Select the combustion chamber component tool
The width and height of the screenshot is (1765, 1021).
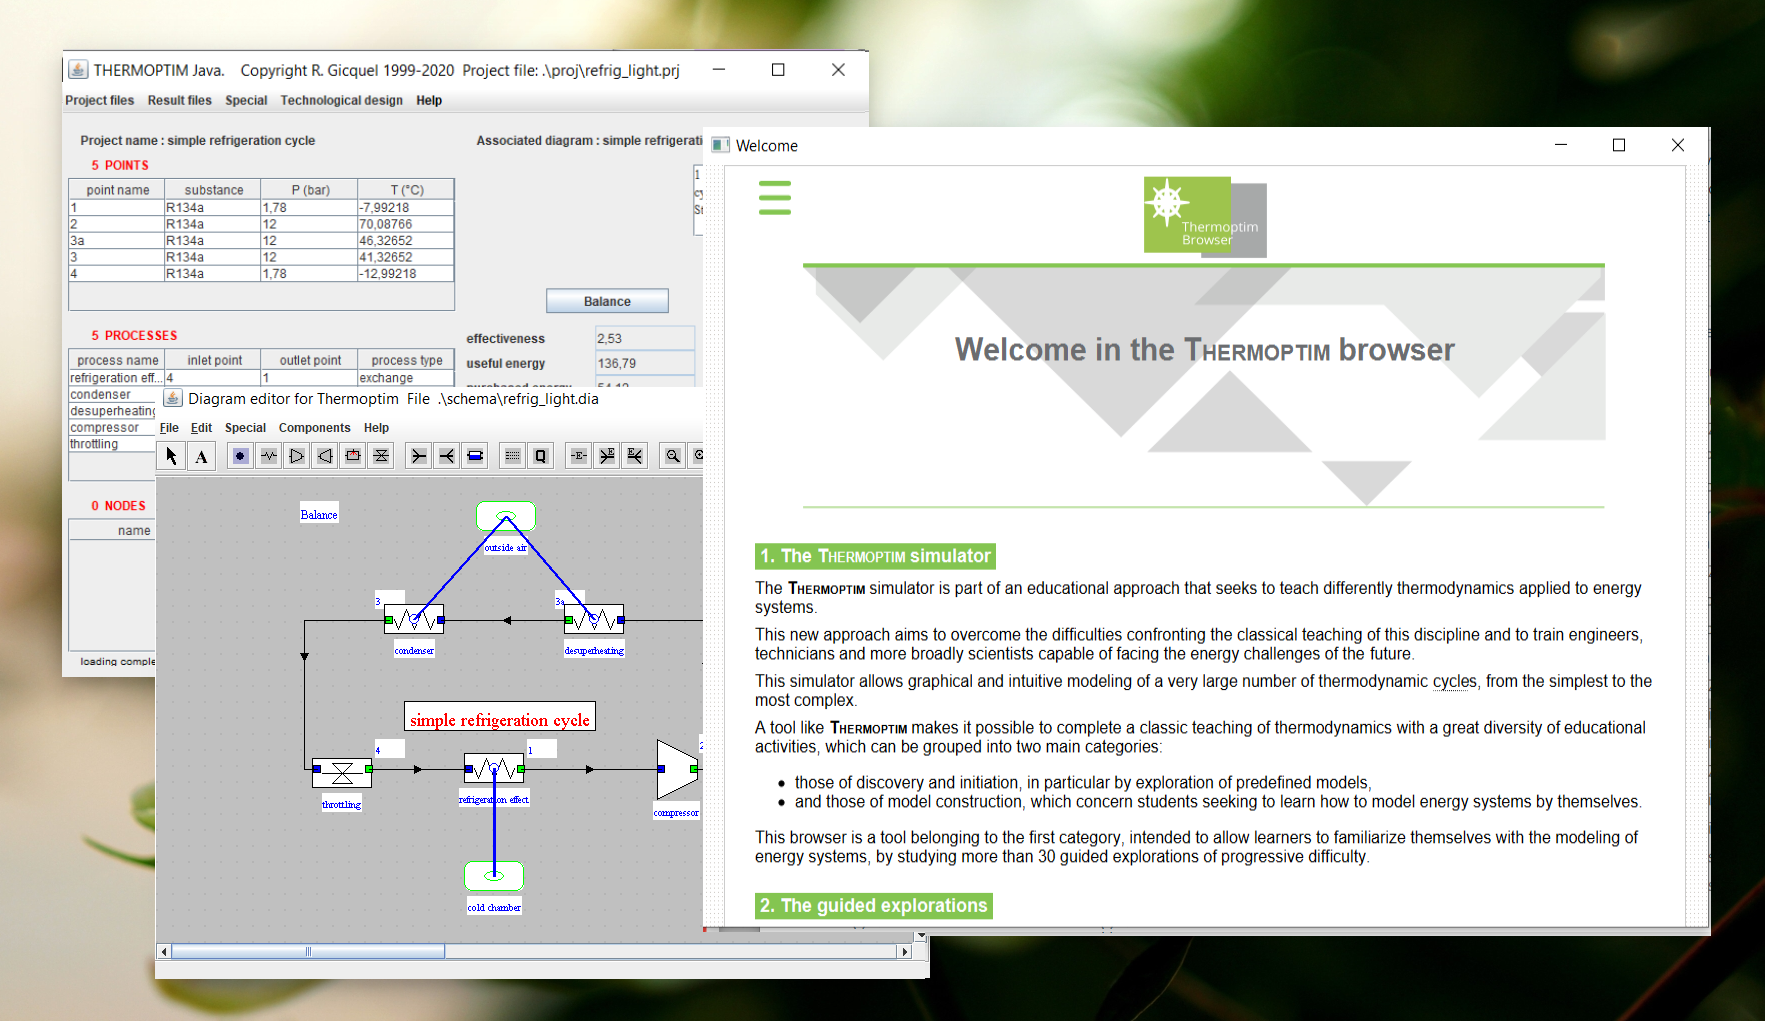point(353,456)
